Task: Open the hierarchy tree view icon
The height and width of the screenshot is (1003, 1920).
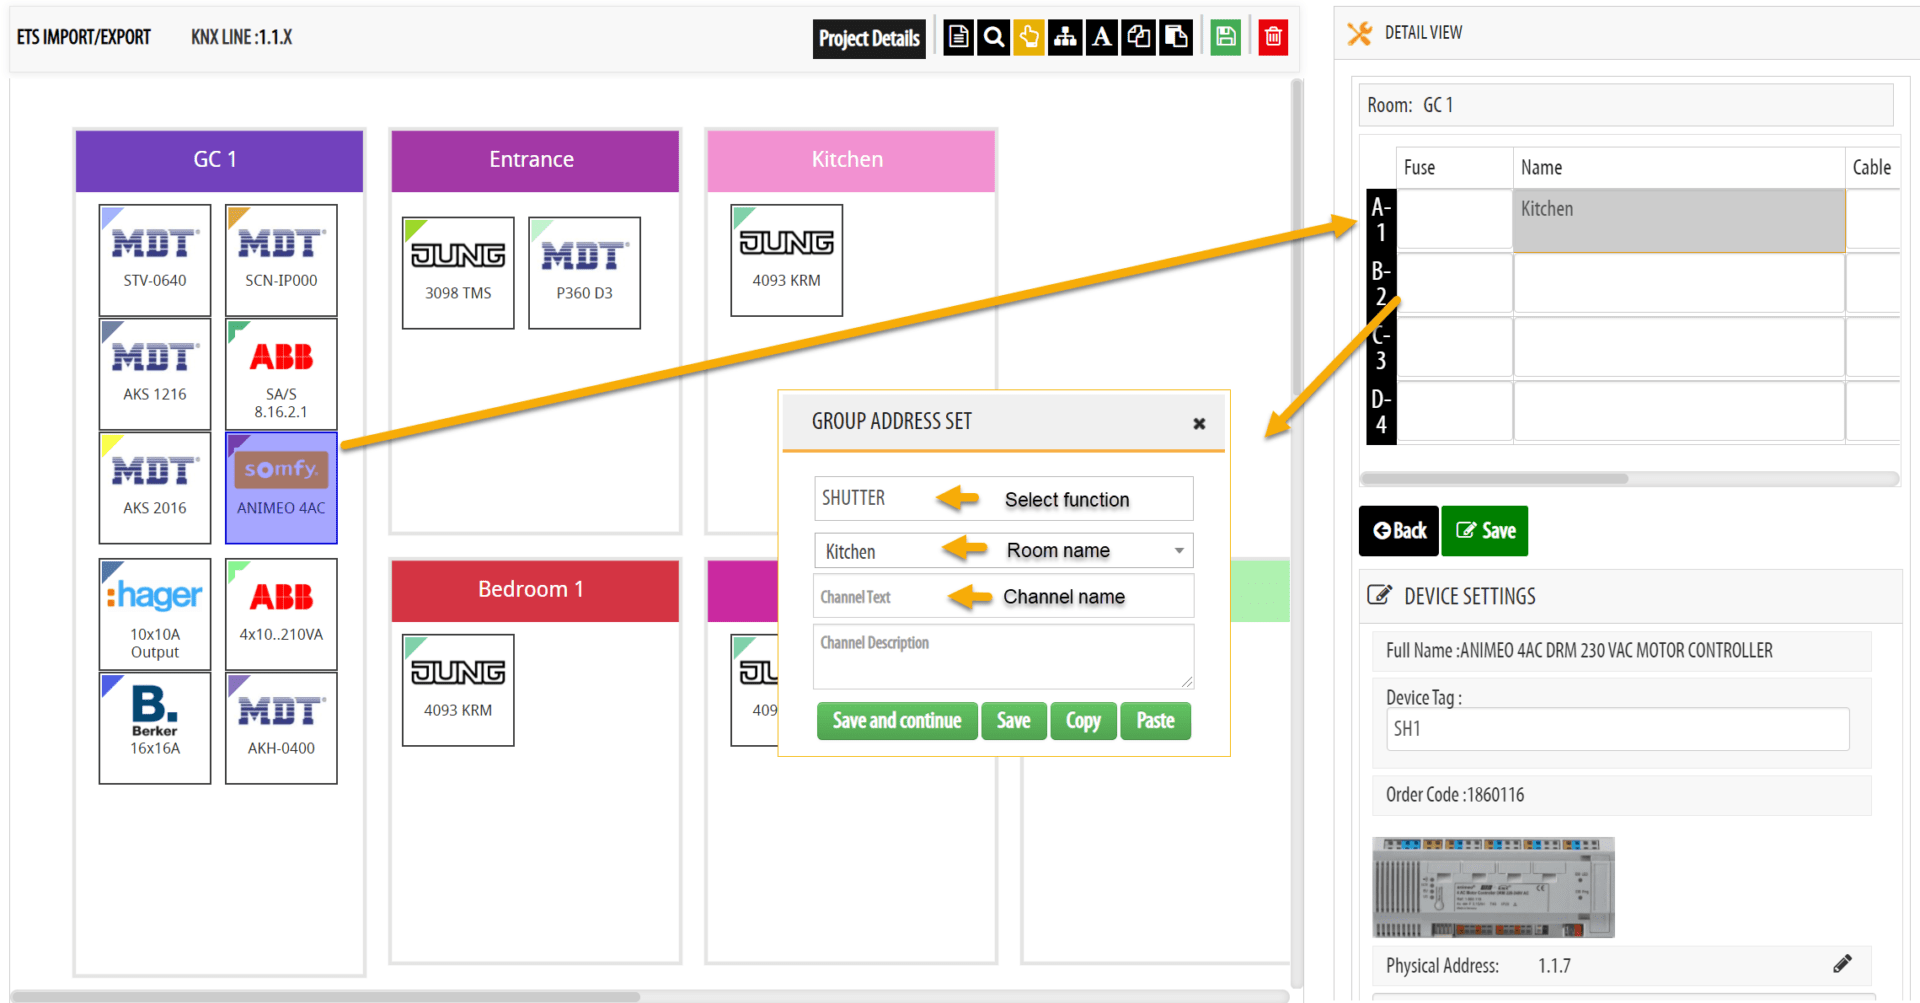Action: click(x=1065, y=38)
